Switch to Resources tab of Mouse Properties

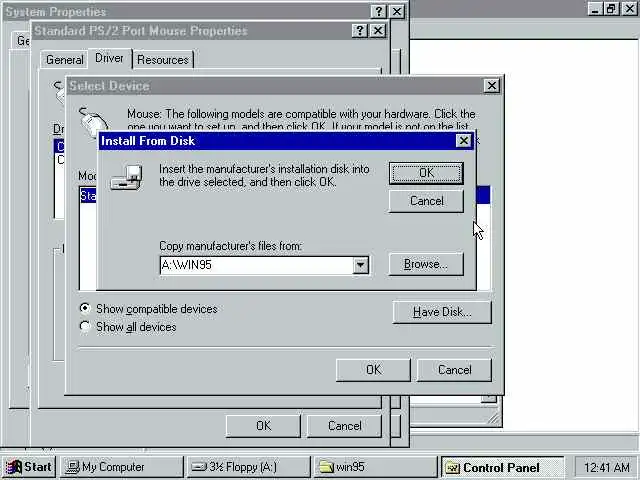163,60
